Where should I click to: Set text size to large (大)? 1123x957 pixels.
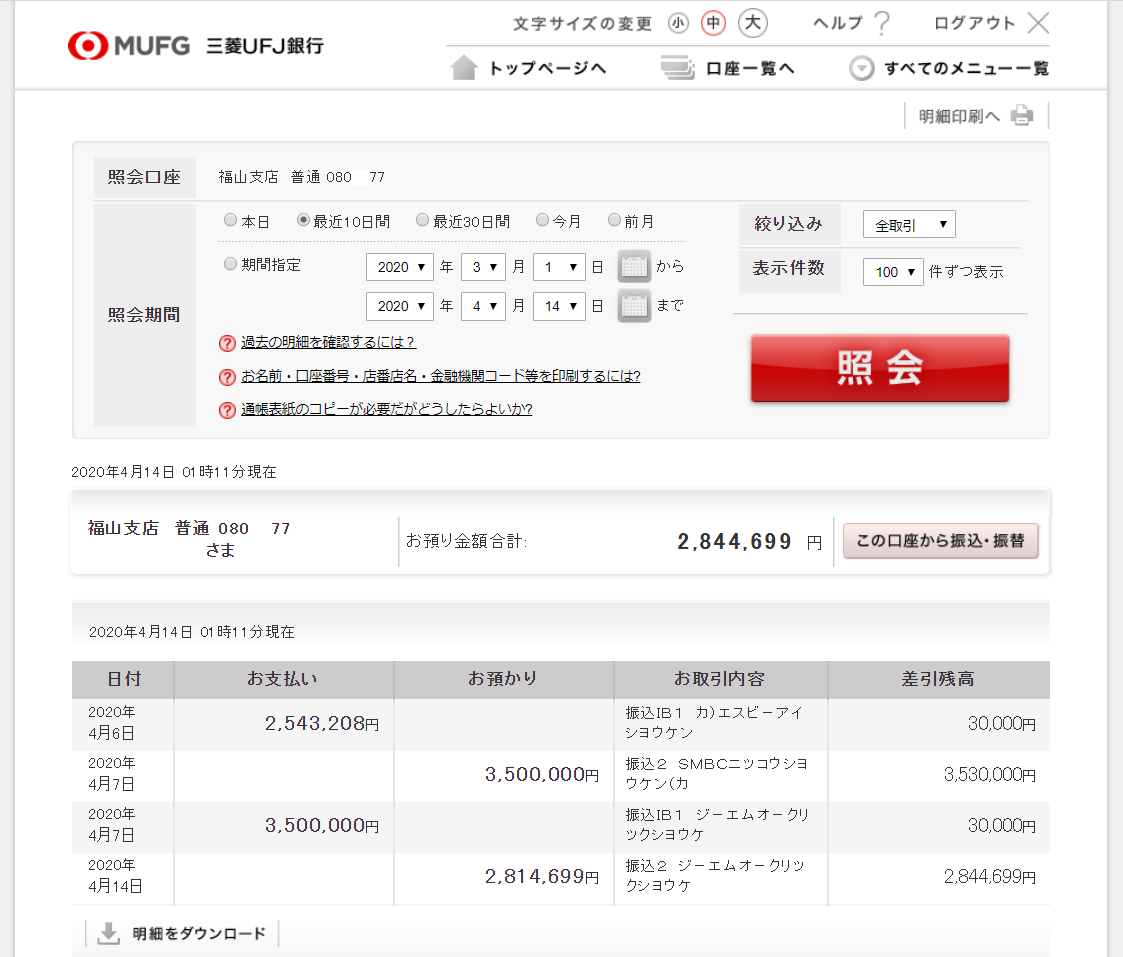(752, 23)
